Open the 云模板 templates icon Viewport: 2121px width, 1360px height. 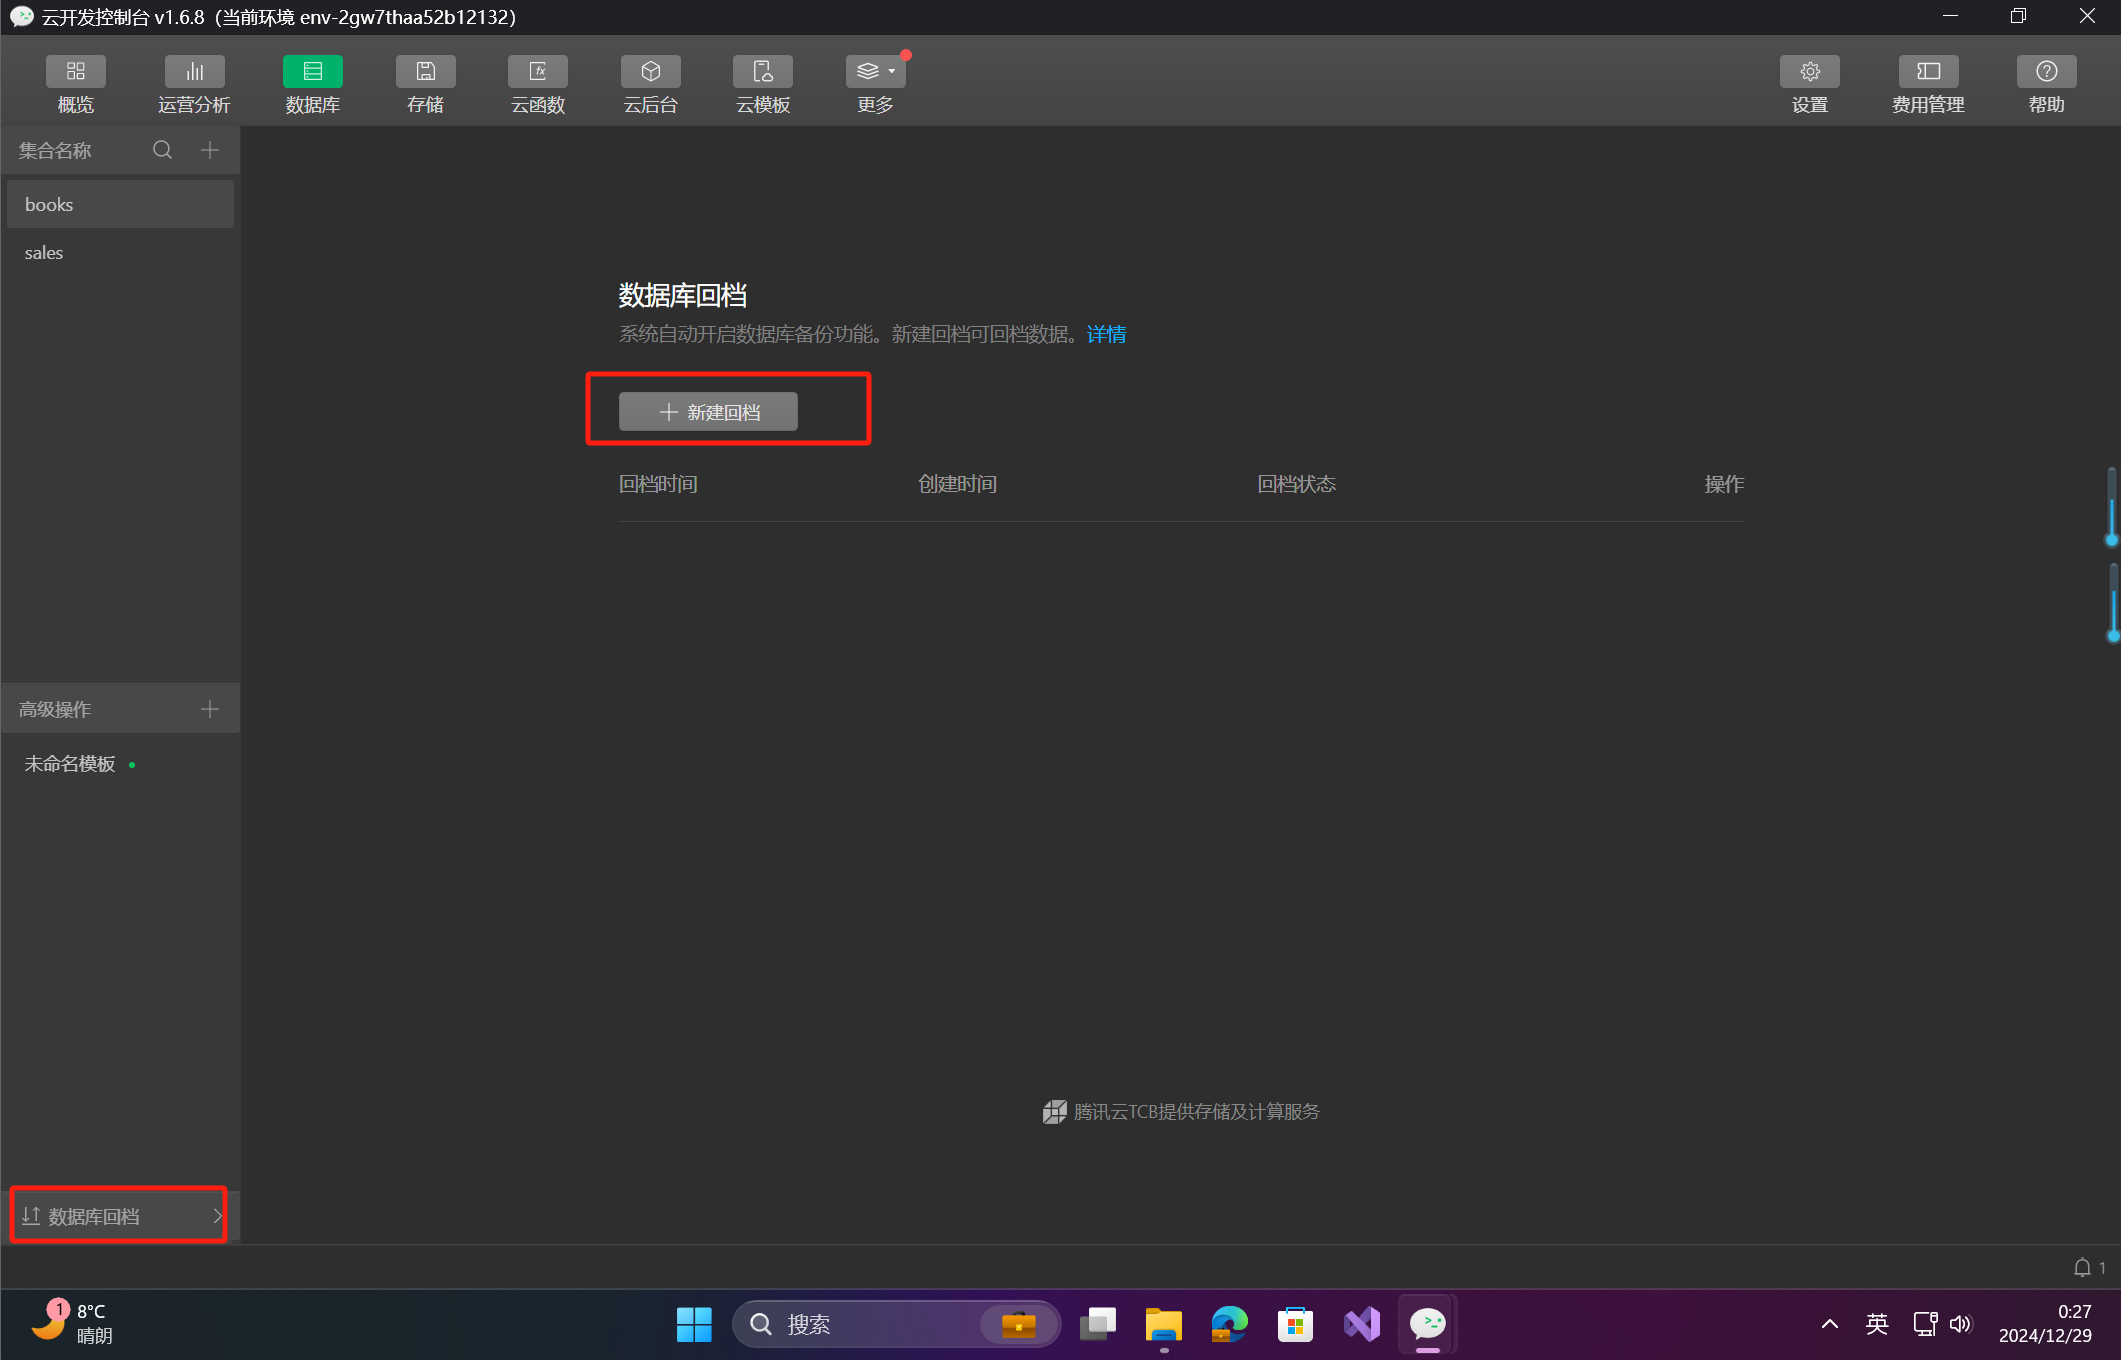click(763, 72)
